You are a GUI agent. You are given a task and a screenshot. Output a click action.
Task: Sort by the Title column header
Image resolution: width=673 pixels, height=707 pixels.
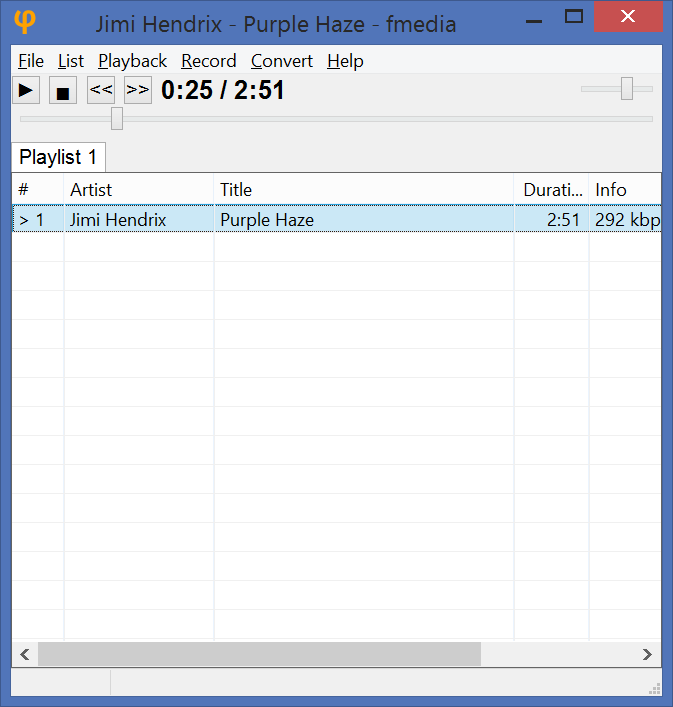(364, 190)
